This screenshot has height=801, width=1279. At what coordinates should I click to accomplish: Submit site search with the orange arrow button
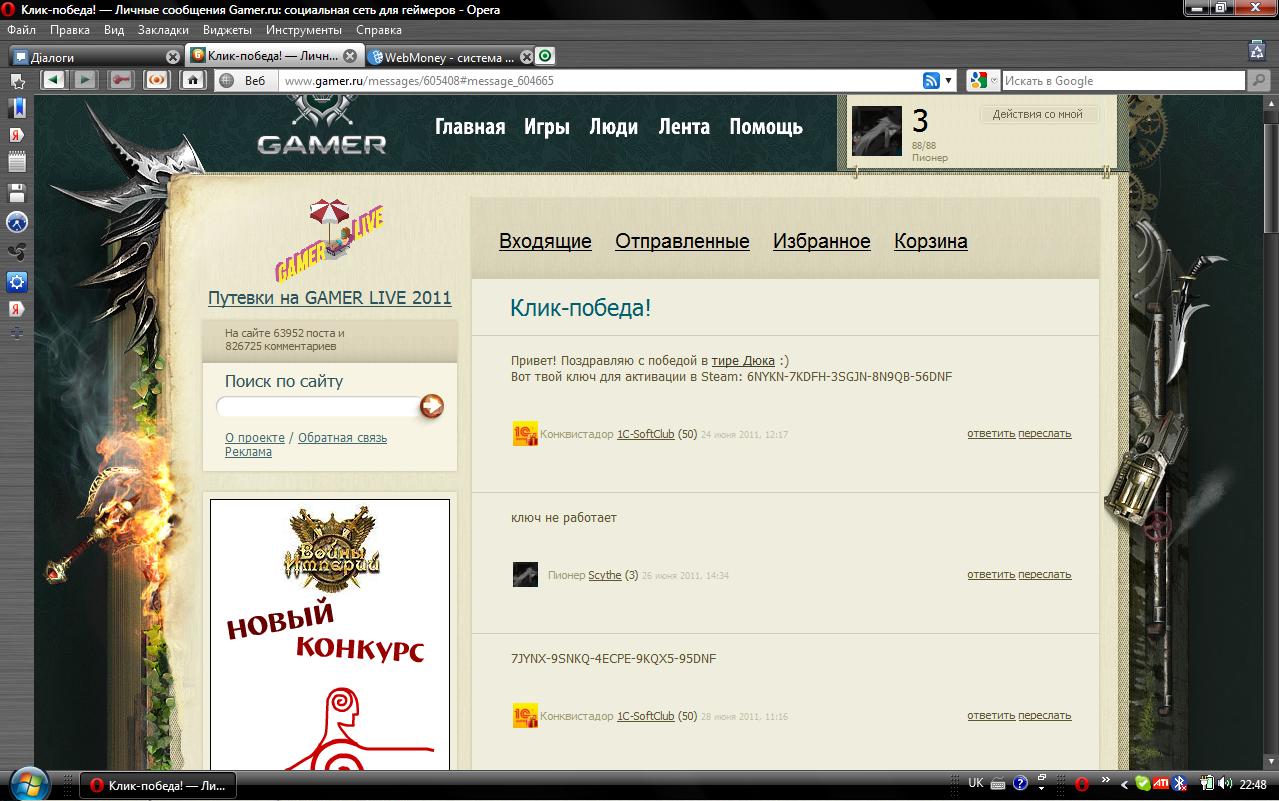click(431, 406)
